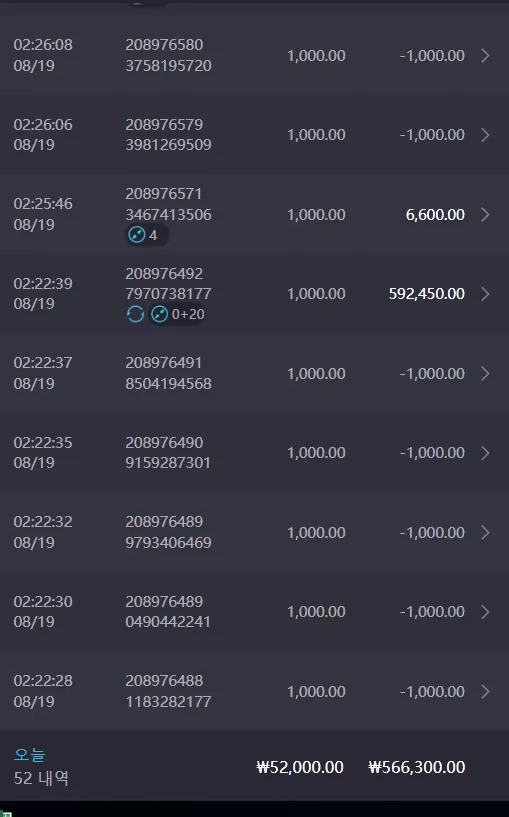Click the 52 내역 history count

coord(41,778)
